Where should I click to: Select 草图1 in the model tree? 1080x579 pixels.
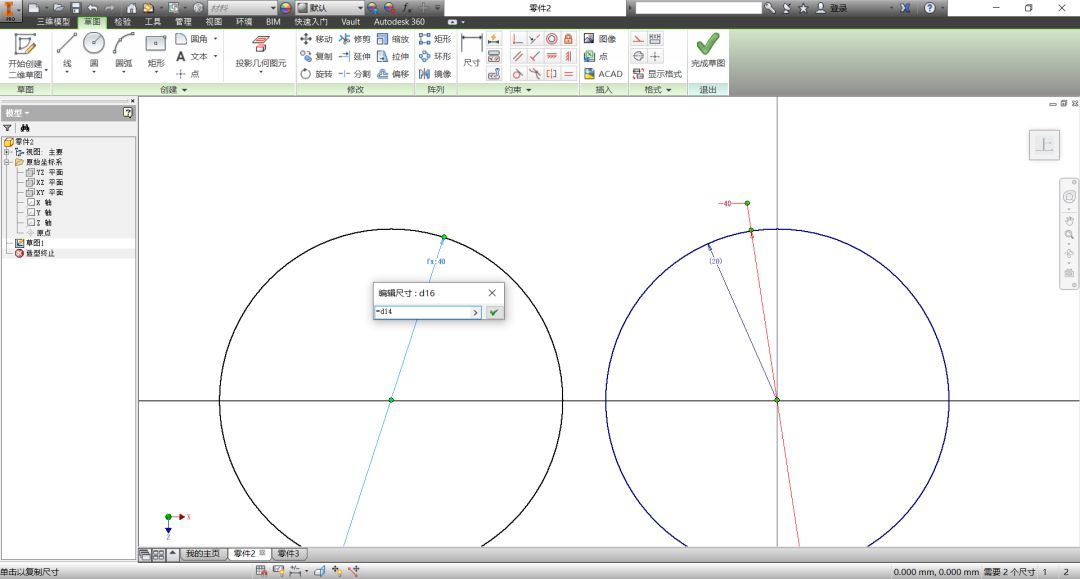tap(35, 243)
